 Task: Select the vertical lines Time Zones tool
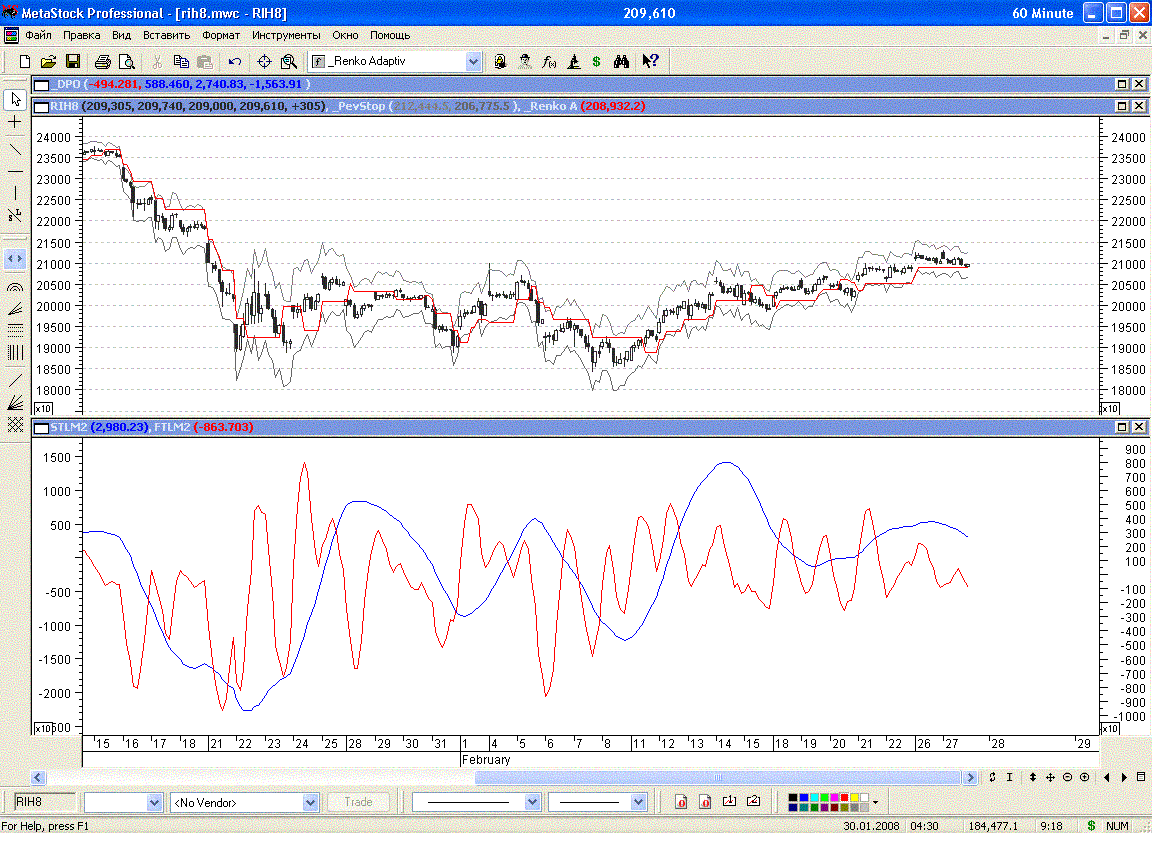tap(15, 353)
